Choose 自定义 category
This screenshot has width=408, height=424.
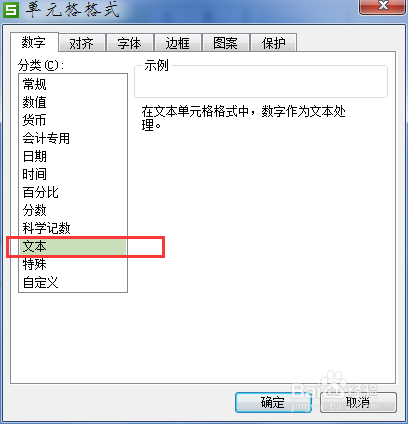pyautogui.click(x=73, y=282)
